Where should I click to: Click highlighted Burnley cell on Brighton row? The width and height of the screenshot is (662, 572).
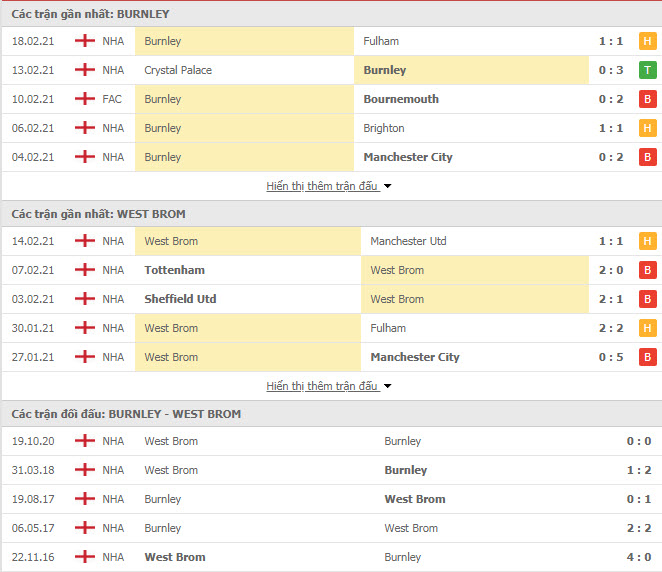(x=244, y=128)
